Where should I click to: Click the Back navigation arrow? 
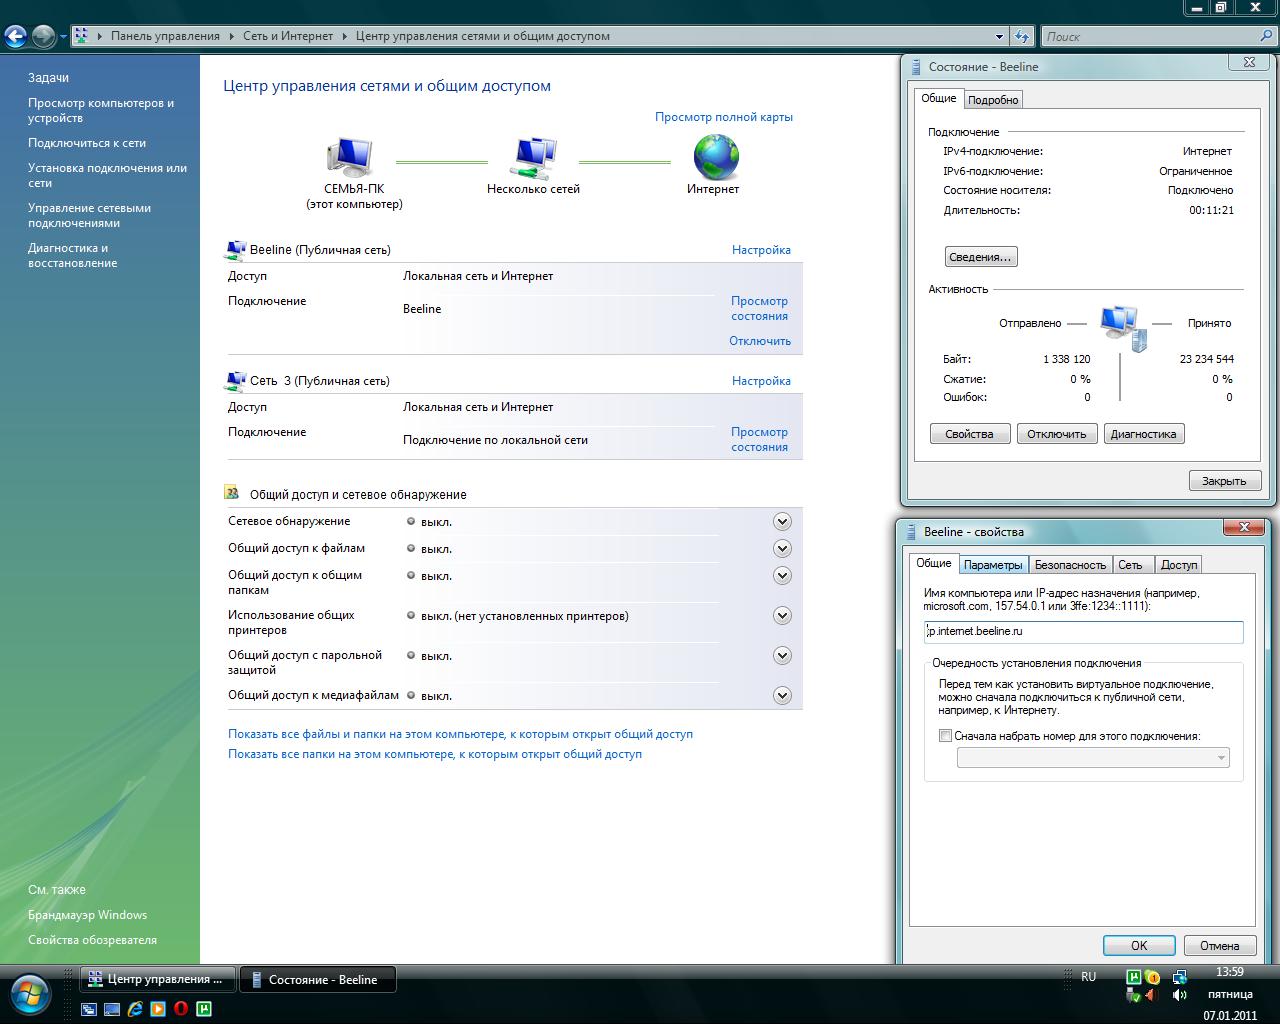(x=15, y=37)
